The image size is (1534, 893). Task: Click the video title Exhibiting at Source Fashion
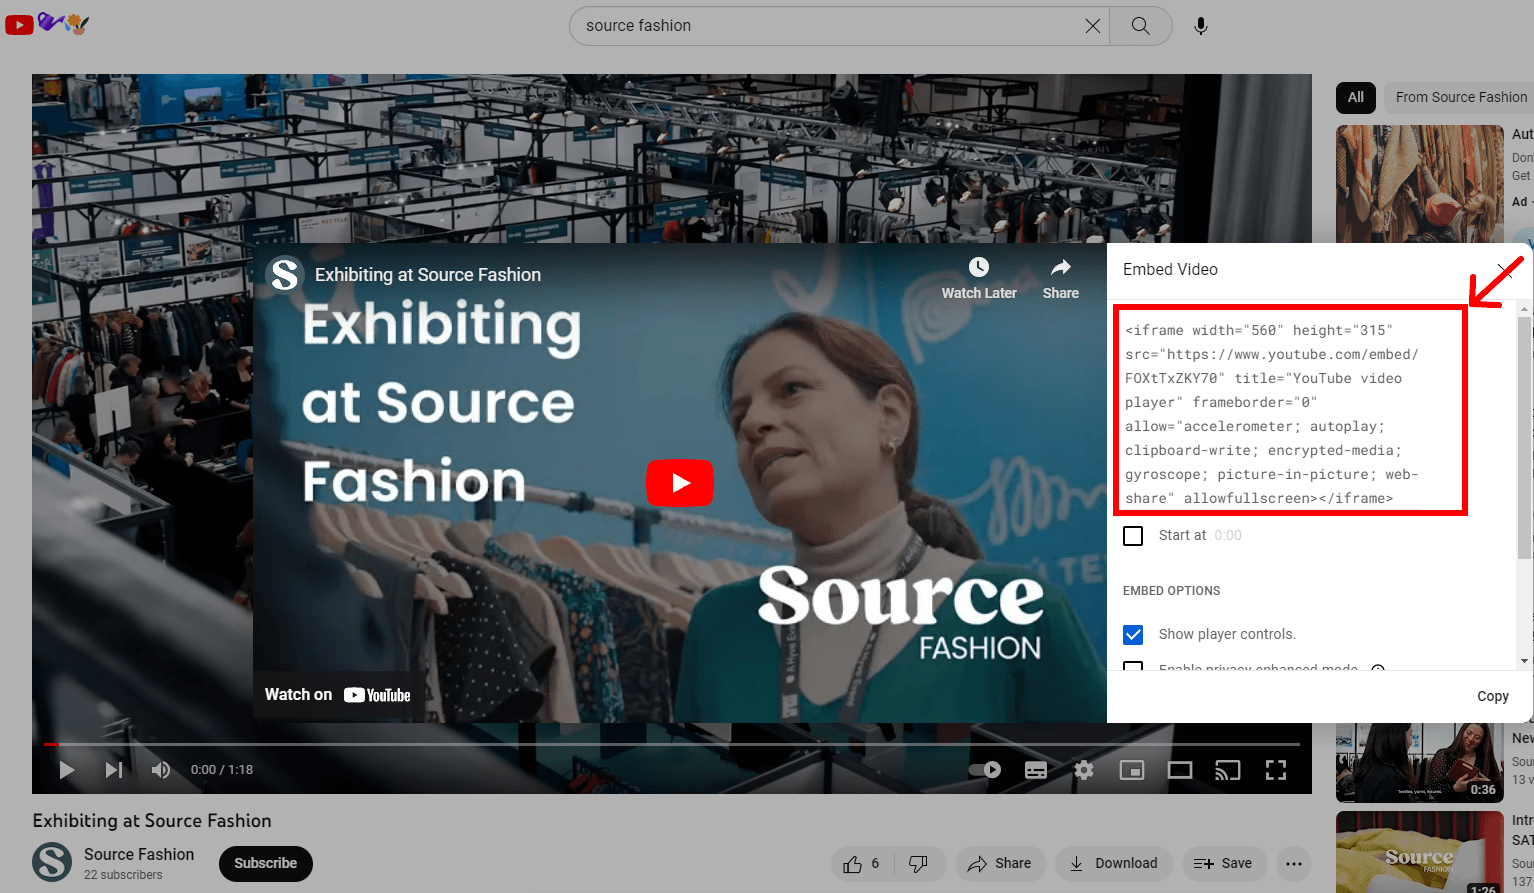pyautogui.click(x=152, y=821)
